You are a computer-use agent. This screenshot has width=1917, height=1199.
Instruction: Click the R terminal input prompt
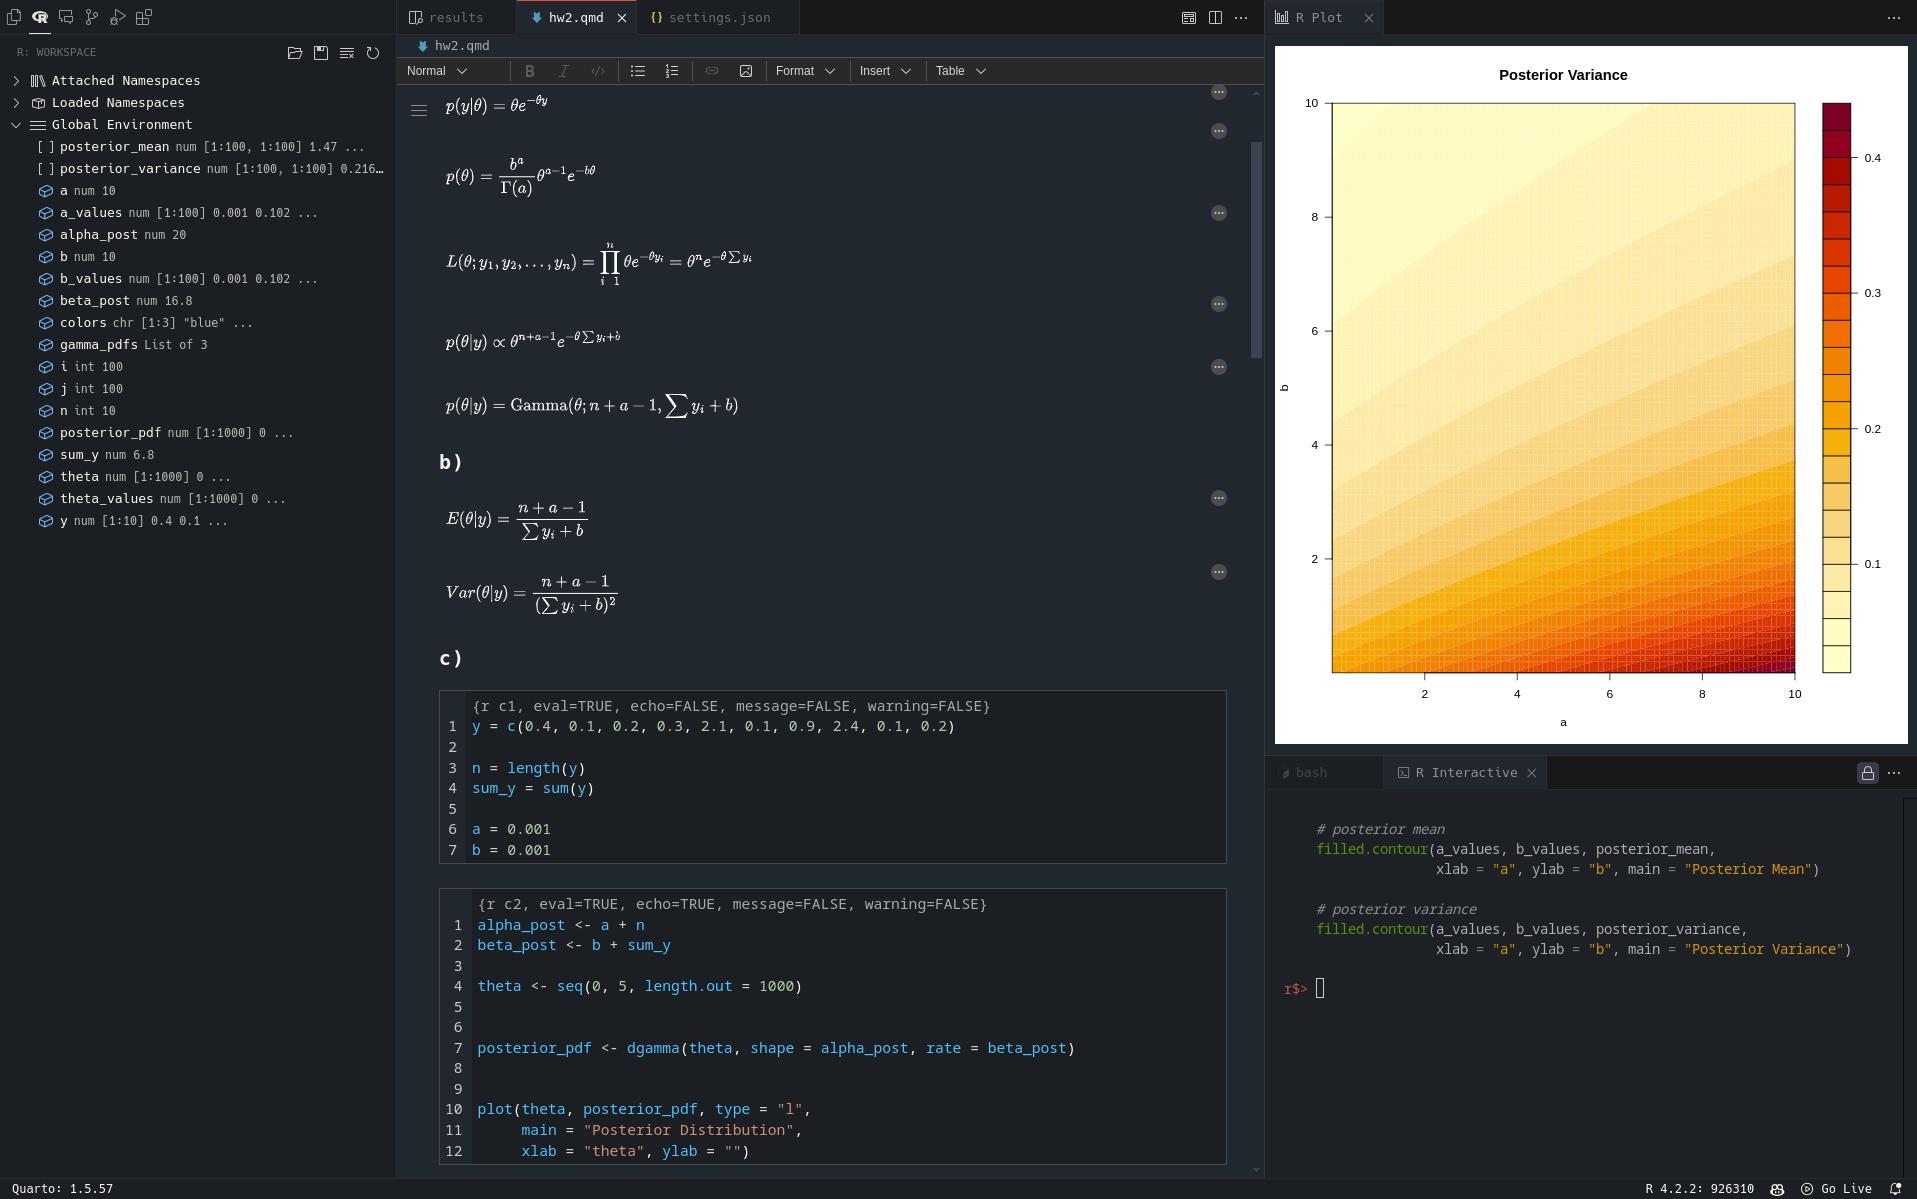pos(1320,989)
